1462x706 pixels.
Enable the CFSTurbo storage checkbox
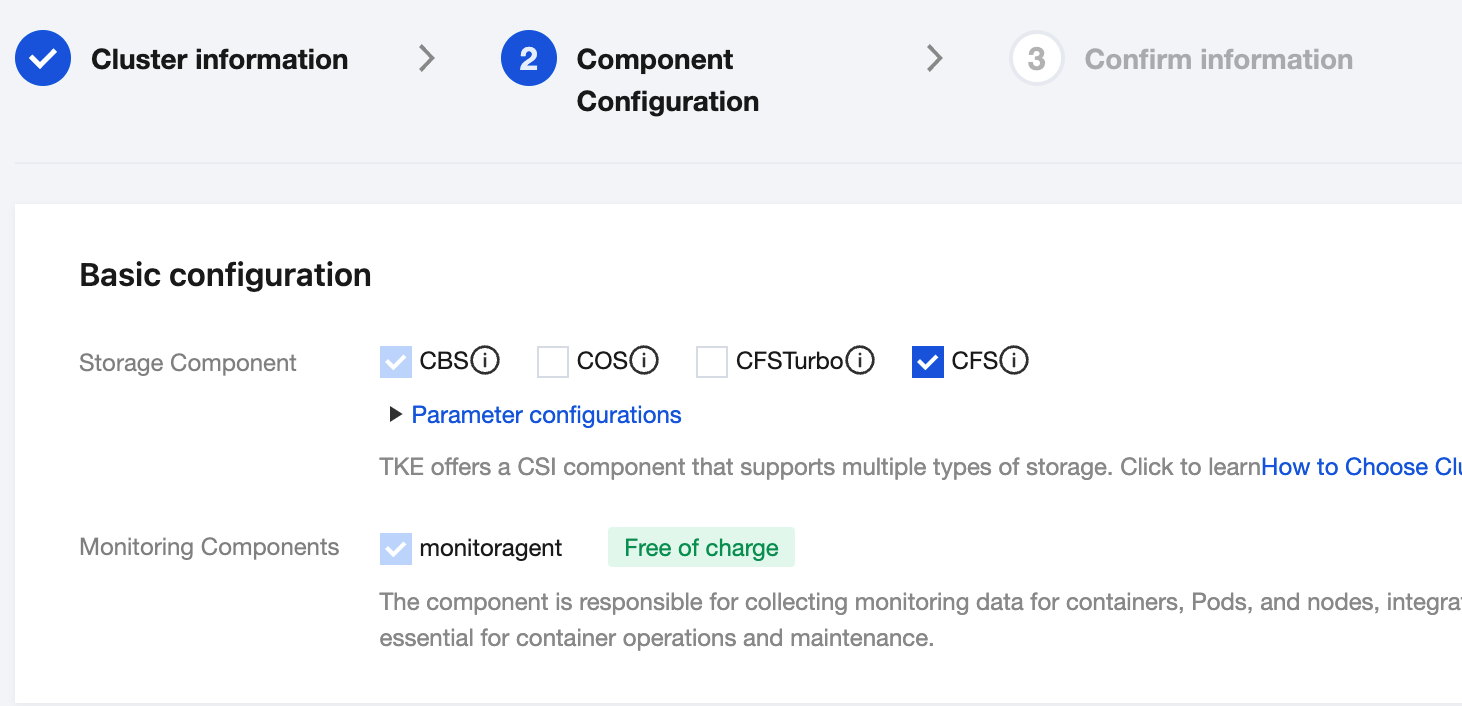(x=712, y=362)
